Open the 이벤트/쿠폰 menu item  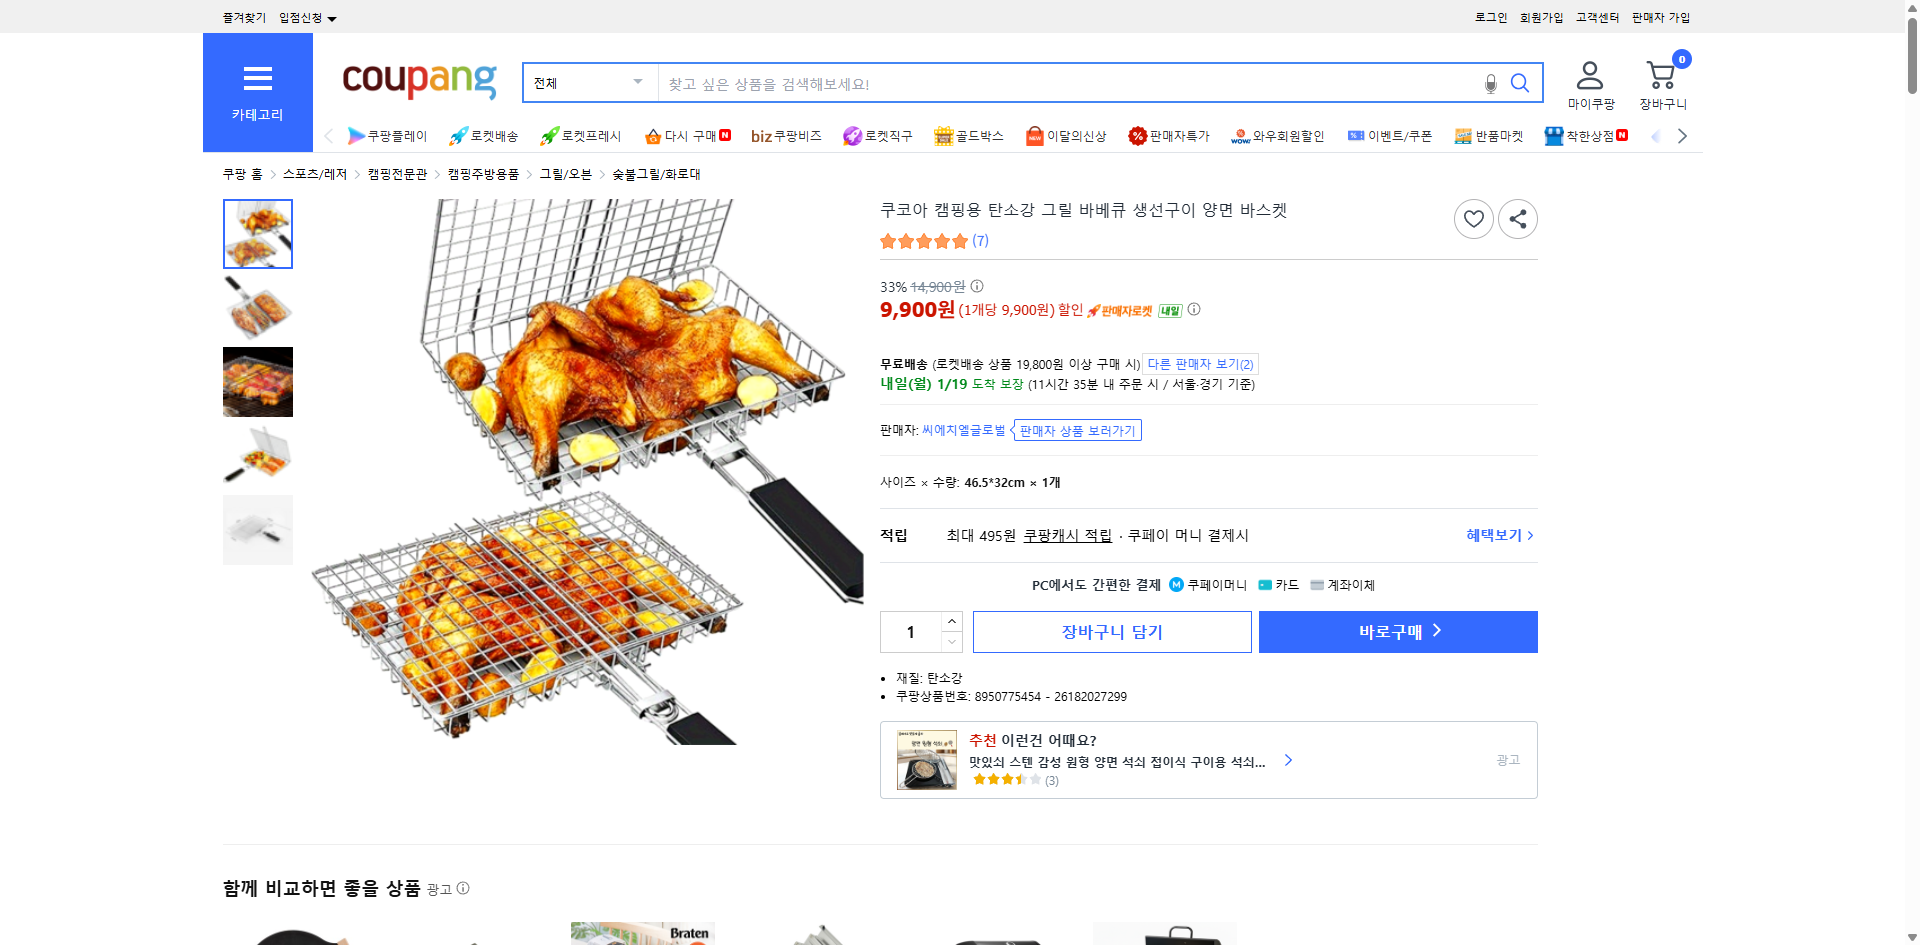coord(1390,135)
